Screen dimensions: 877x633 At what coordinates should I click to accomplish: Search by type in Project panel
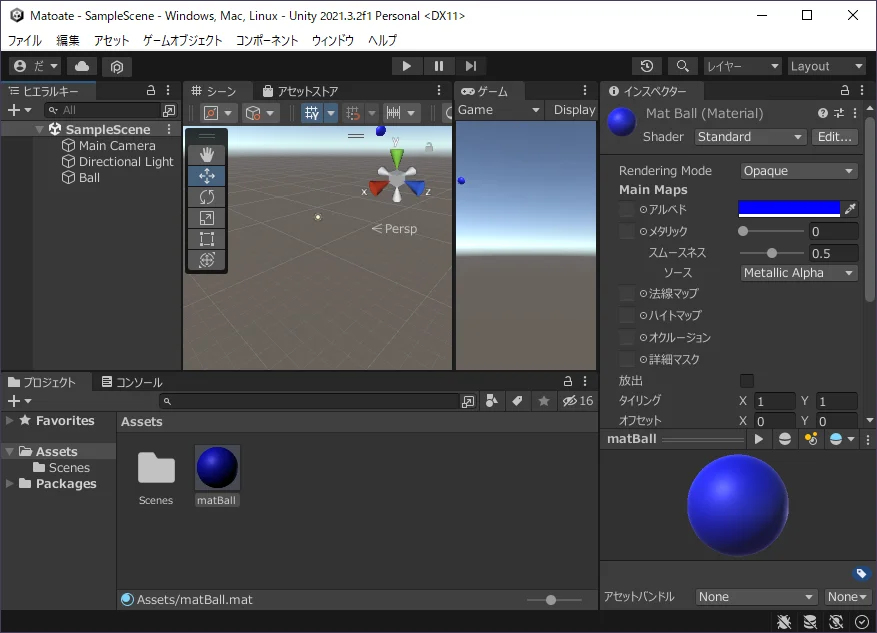pos(492,401)
